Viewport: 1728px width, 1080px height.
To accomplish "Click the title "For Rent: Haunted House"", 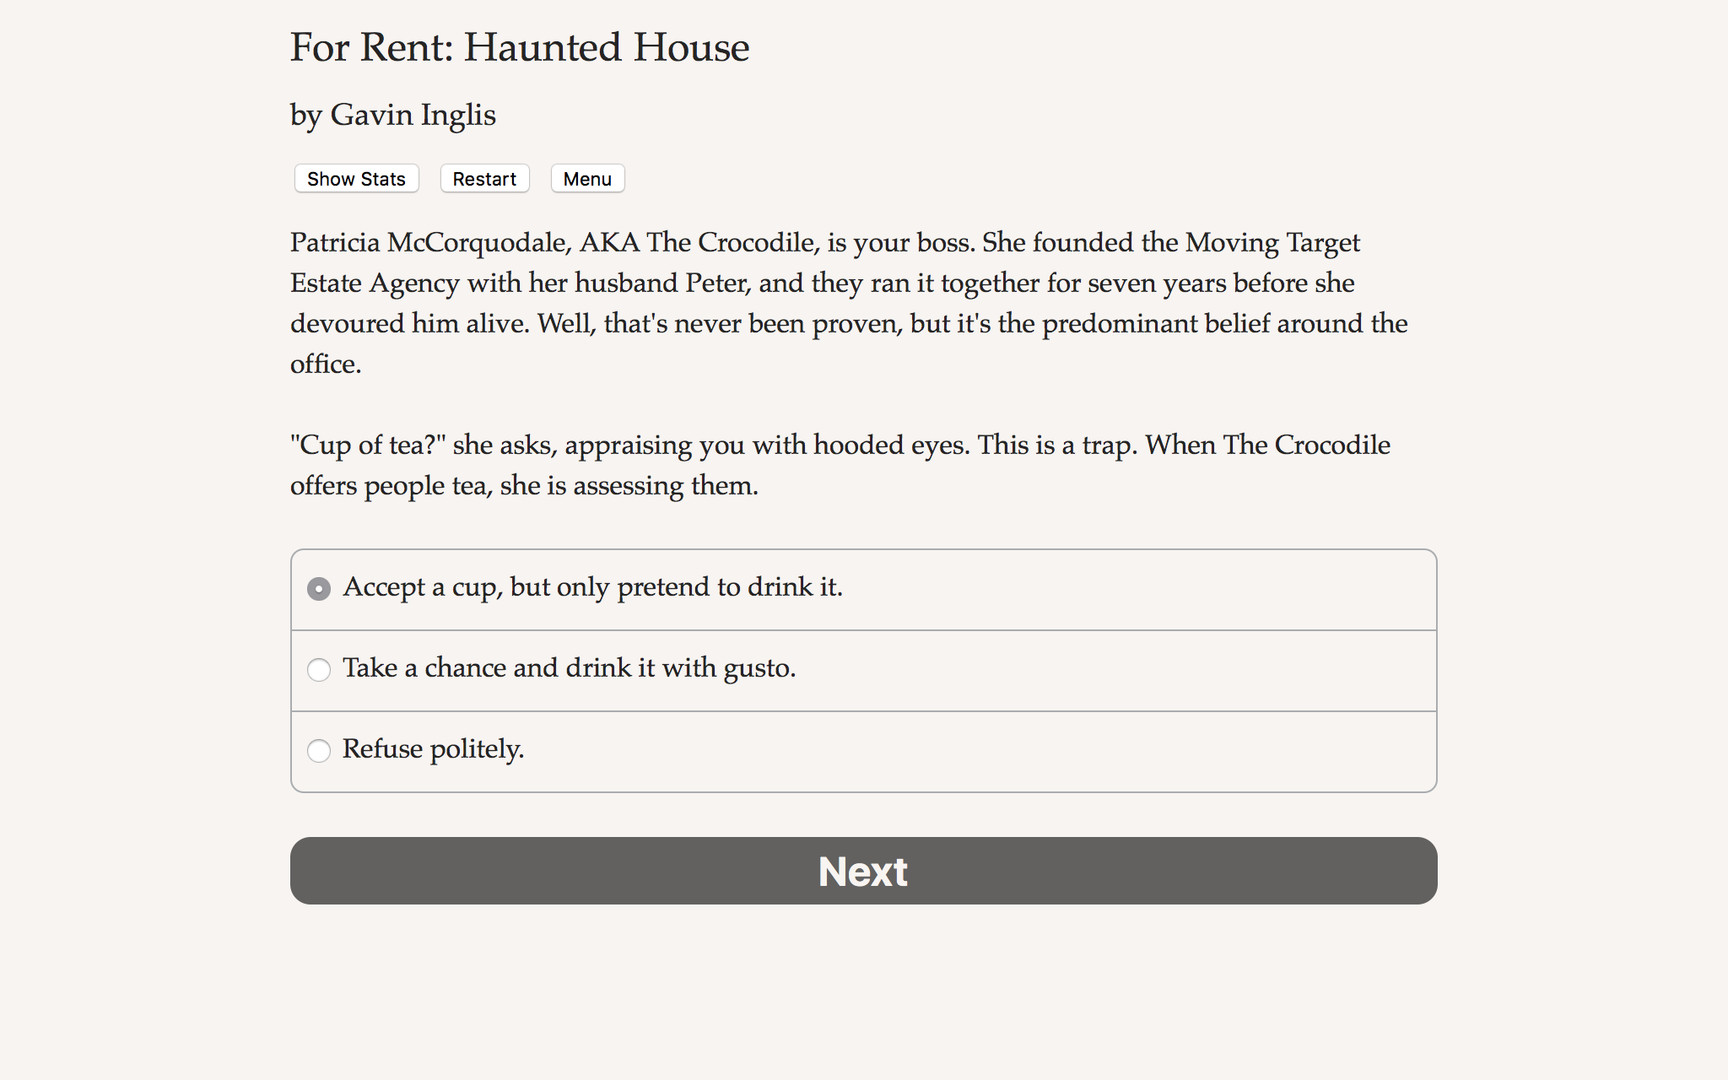I will point(519,47).
